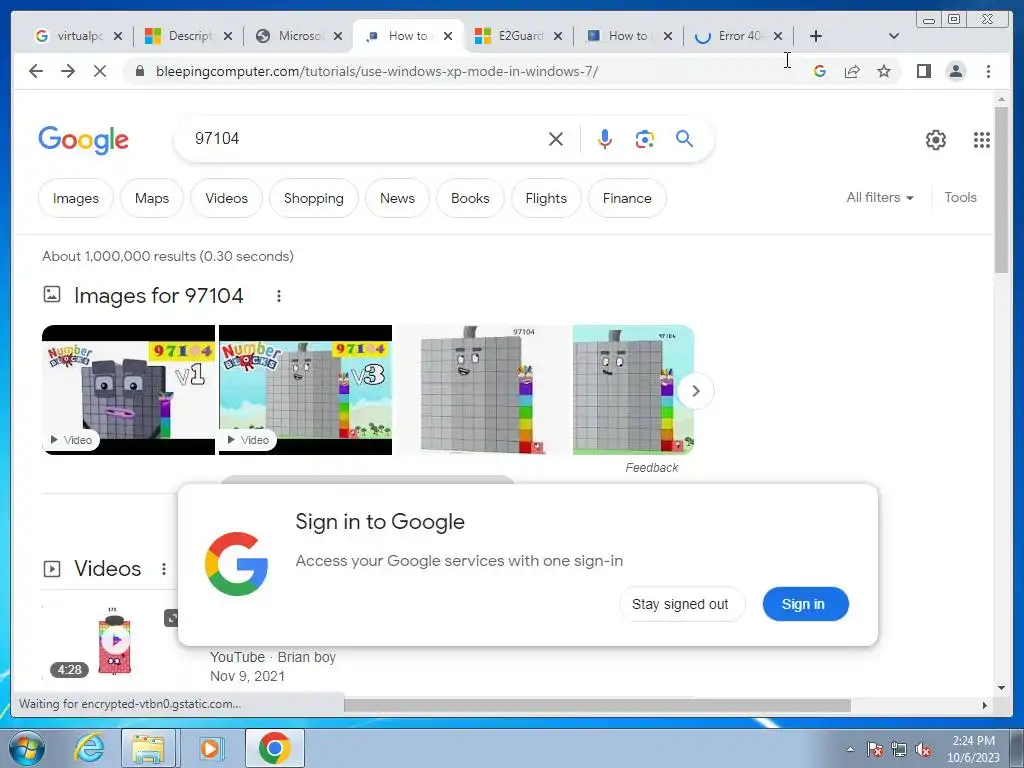Expand the All filters dropdown
The height and width of the screenshot is (768, 1024).
[880, 197]
